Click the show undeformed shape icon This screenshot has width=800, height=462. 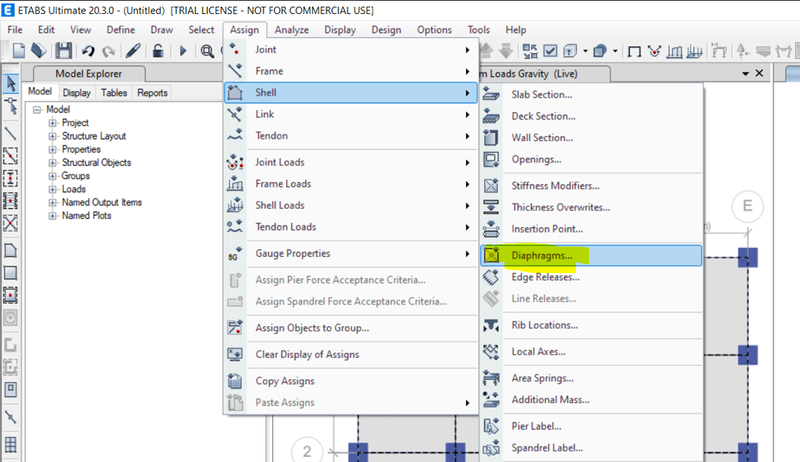pos(634,51)
